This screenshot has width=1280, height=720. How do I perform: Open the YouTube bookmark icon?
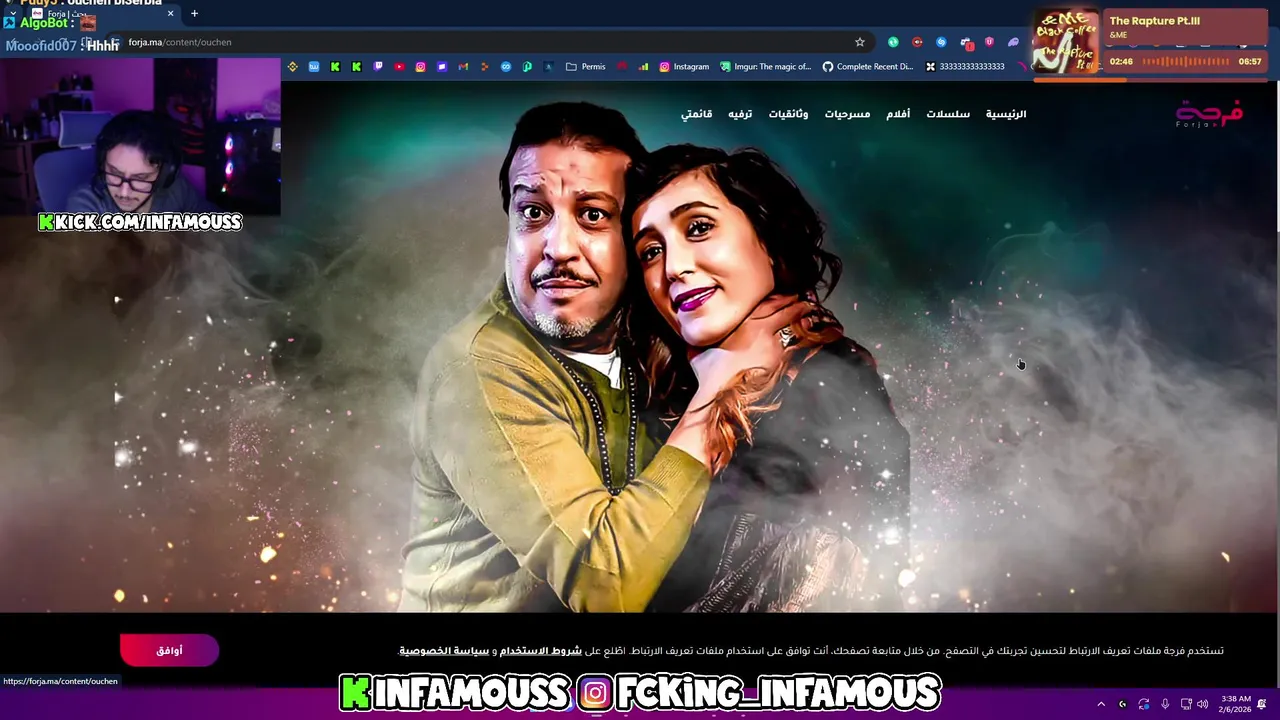[399, 67]
